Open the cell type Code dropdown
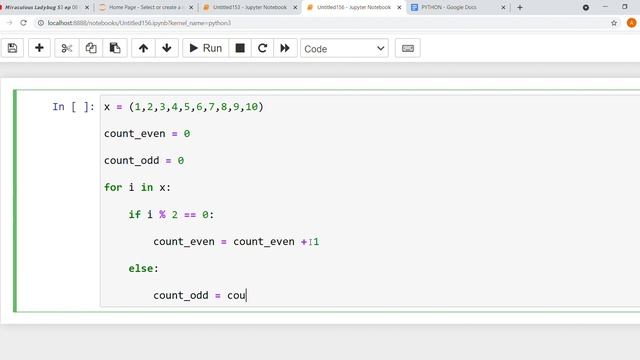 click(344, 49)
